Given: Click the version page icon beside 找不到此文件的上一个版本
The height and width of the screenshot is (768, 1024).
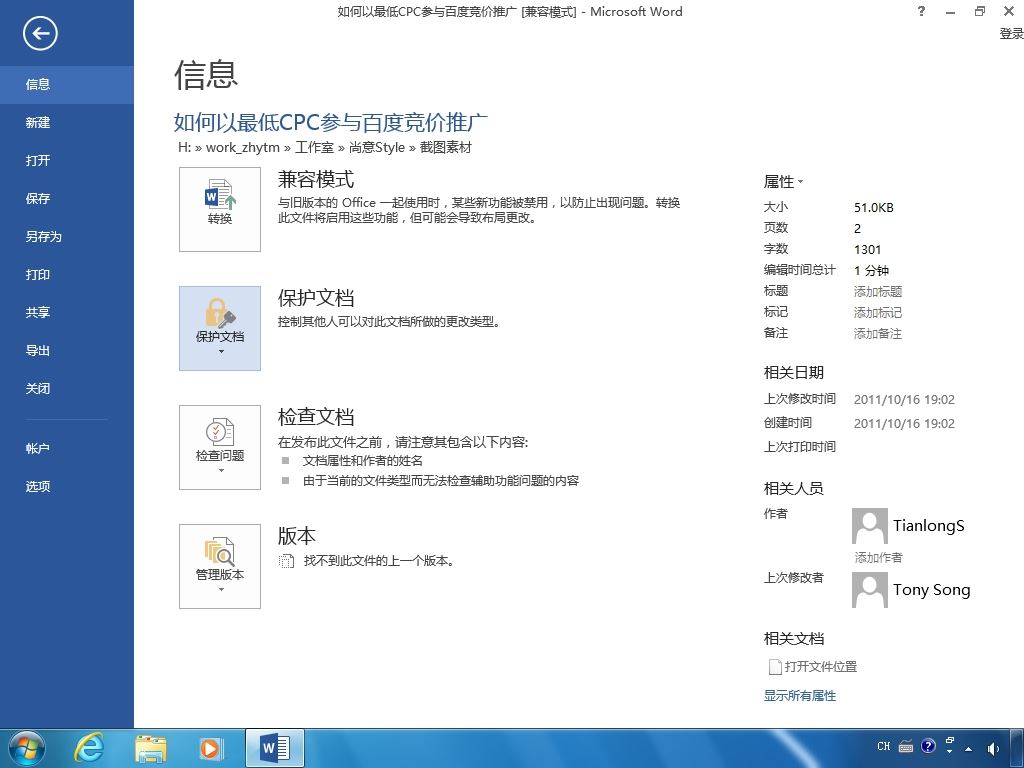Looking at the screenshot, I should tap(286, 561).
